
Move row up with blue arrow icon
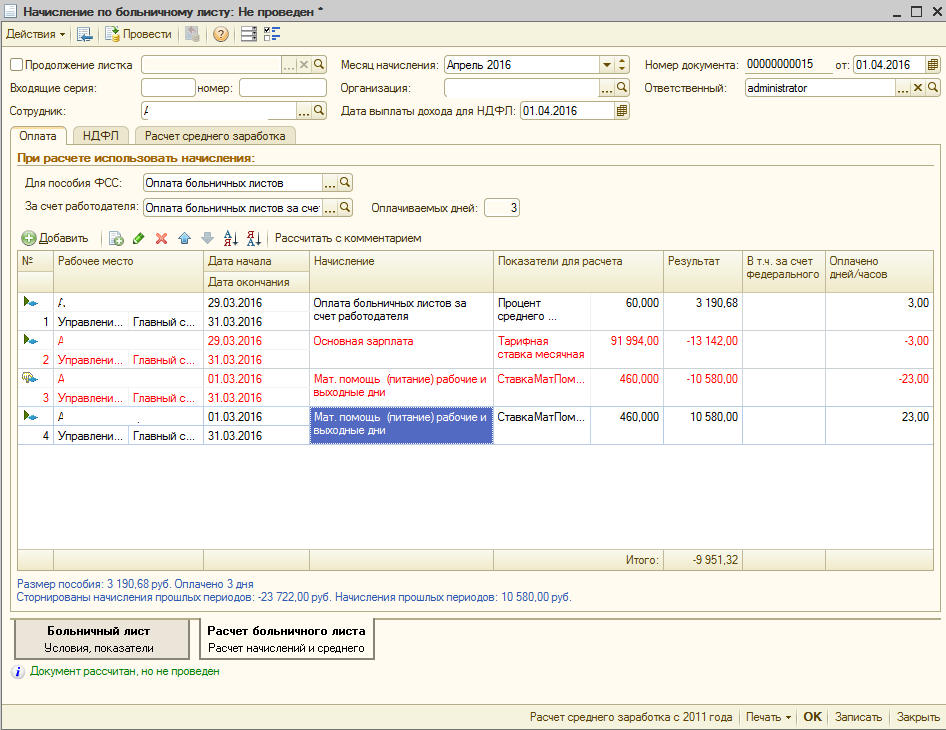pyautogui.click(x=184, y=239)
